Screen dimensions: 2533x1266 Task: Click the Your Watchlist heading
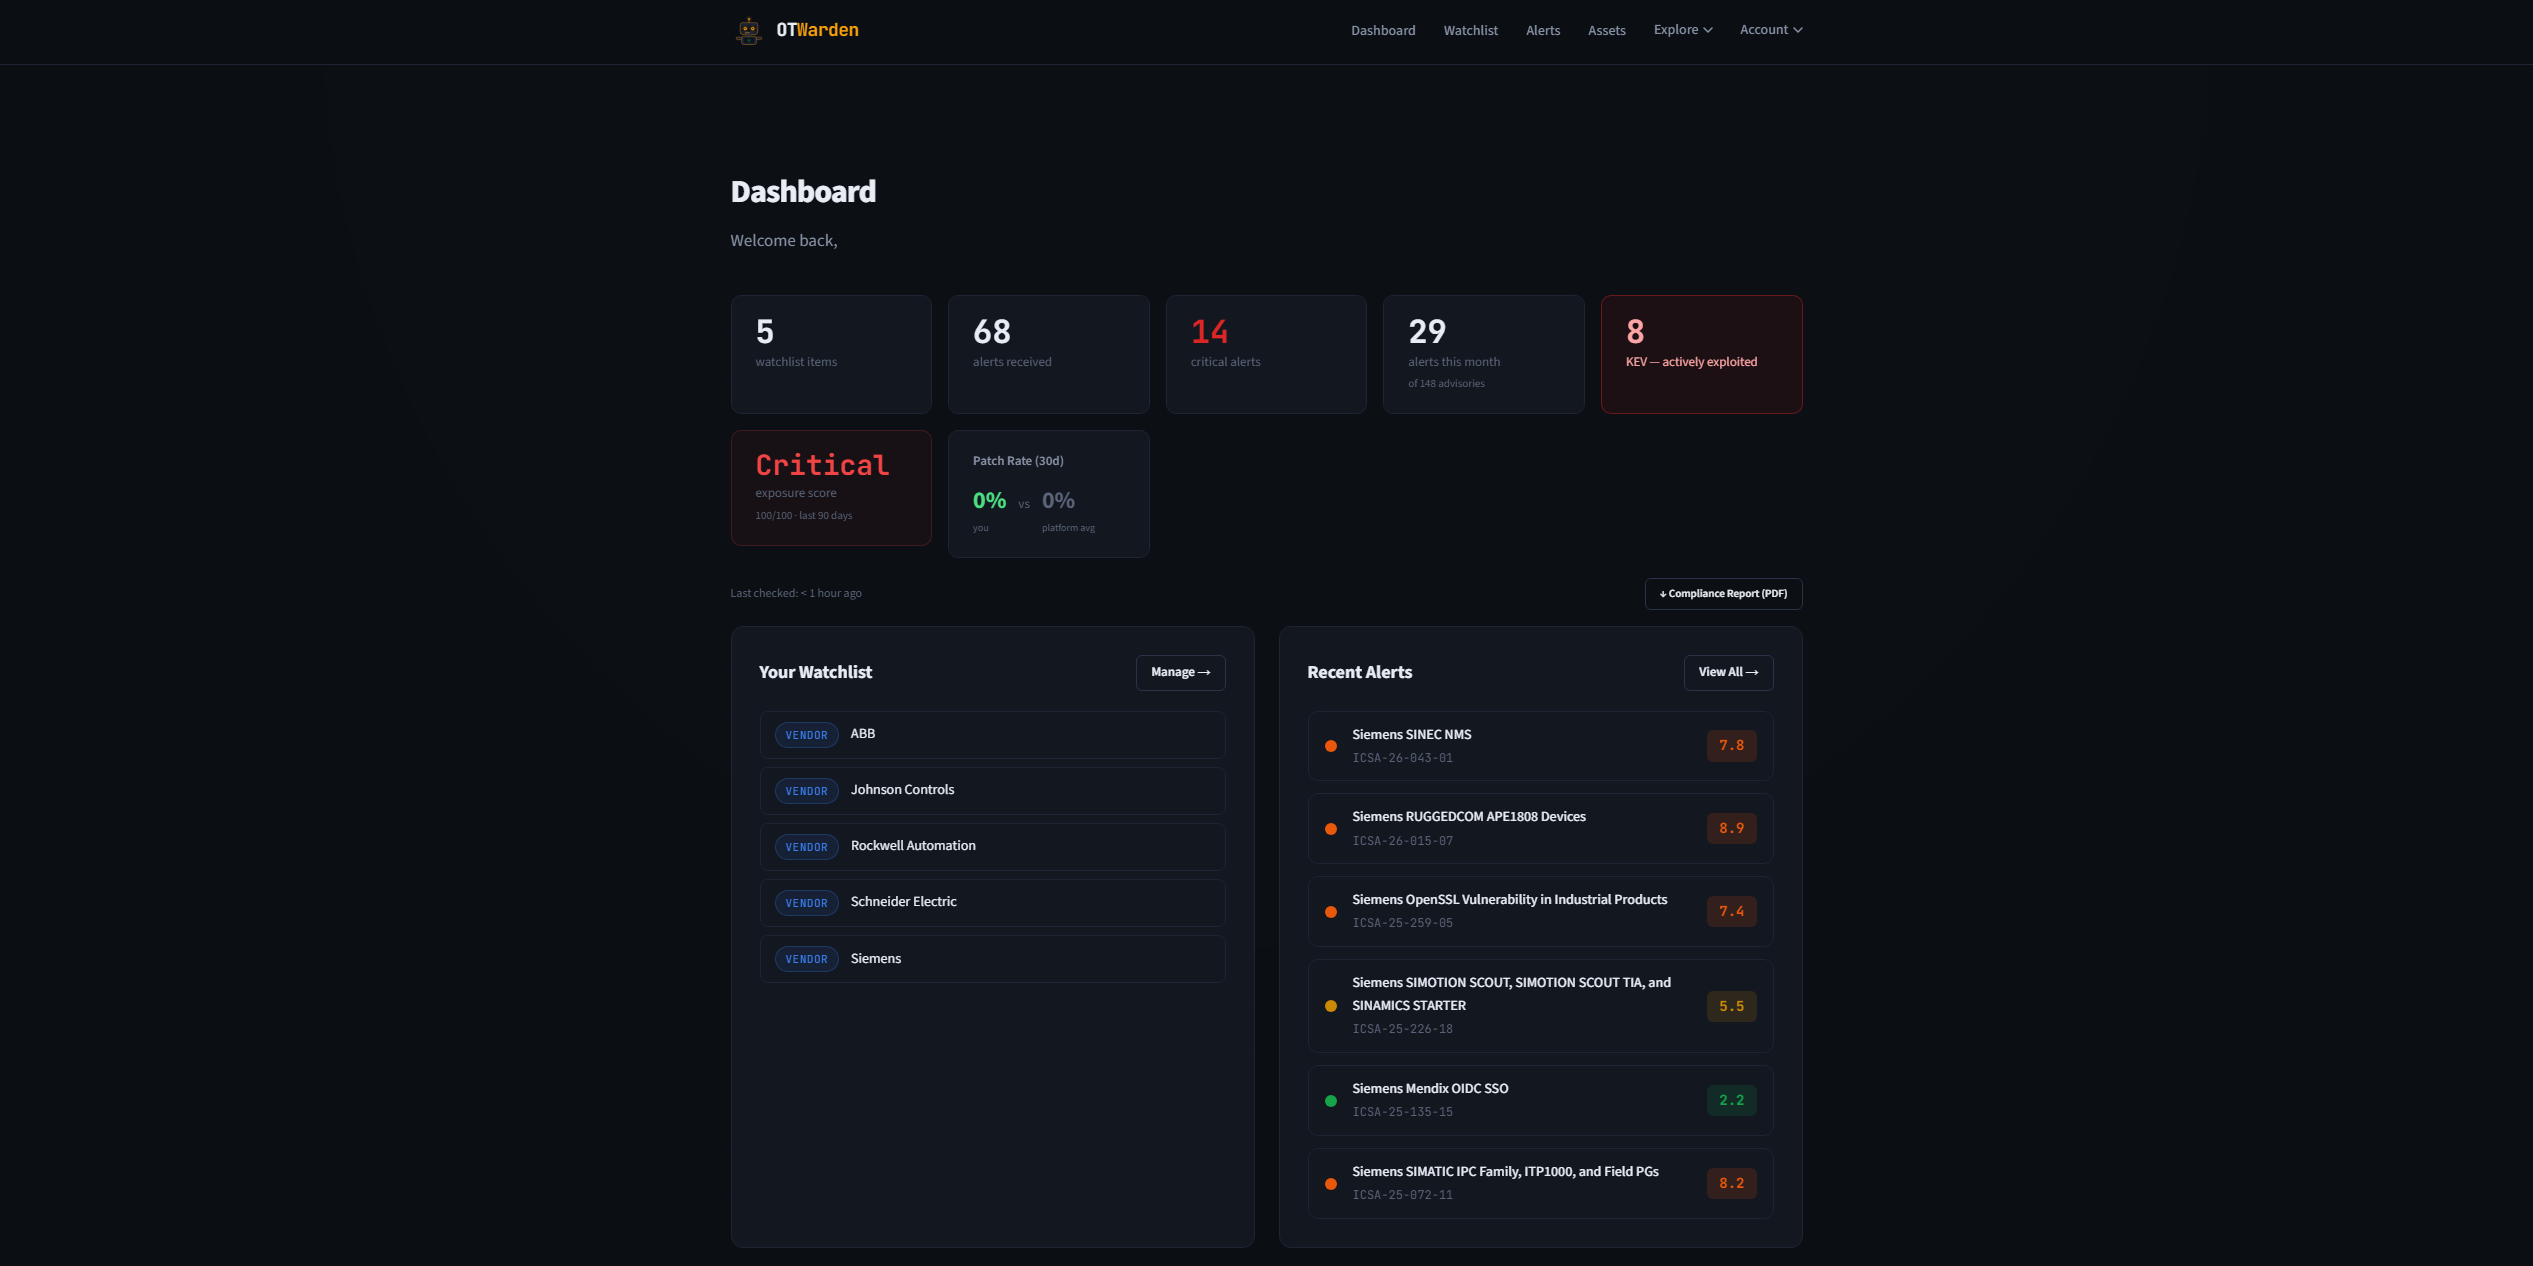(x=815, y=673)
